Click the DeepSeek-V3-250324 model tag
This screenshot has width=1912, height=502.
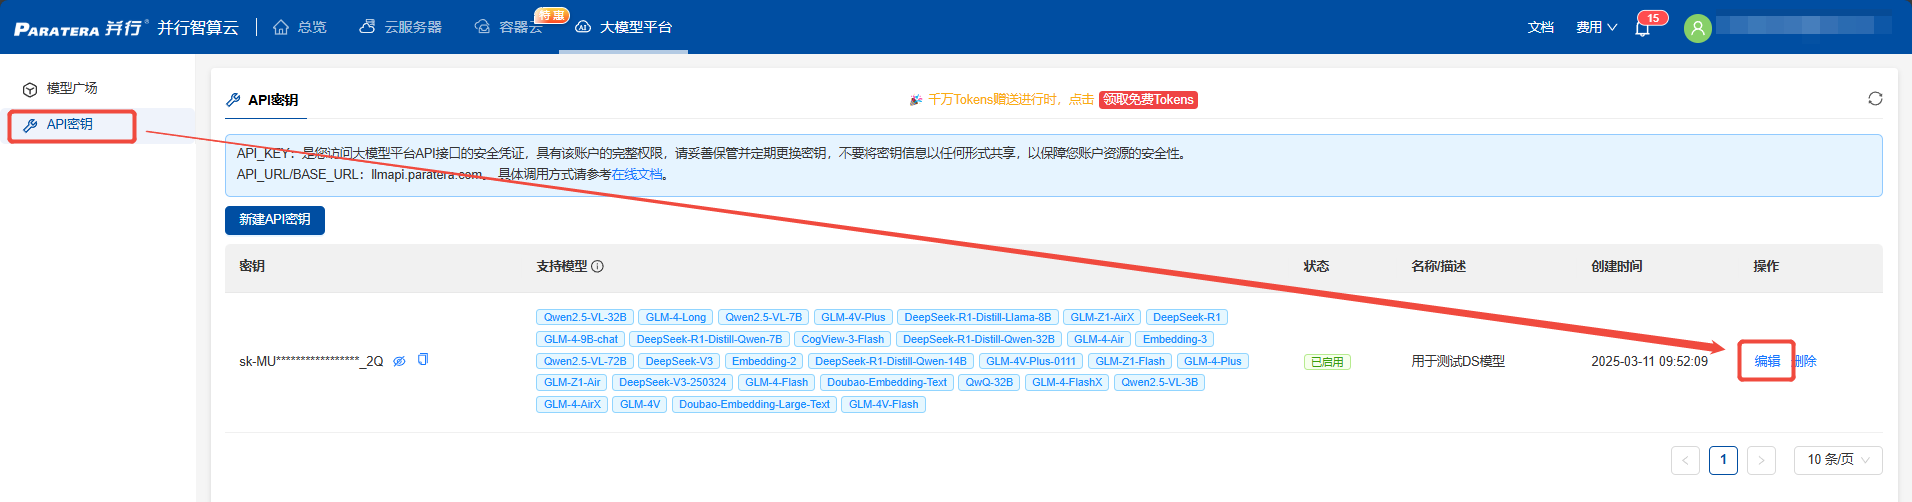pos(673,383)
